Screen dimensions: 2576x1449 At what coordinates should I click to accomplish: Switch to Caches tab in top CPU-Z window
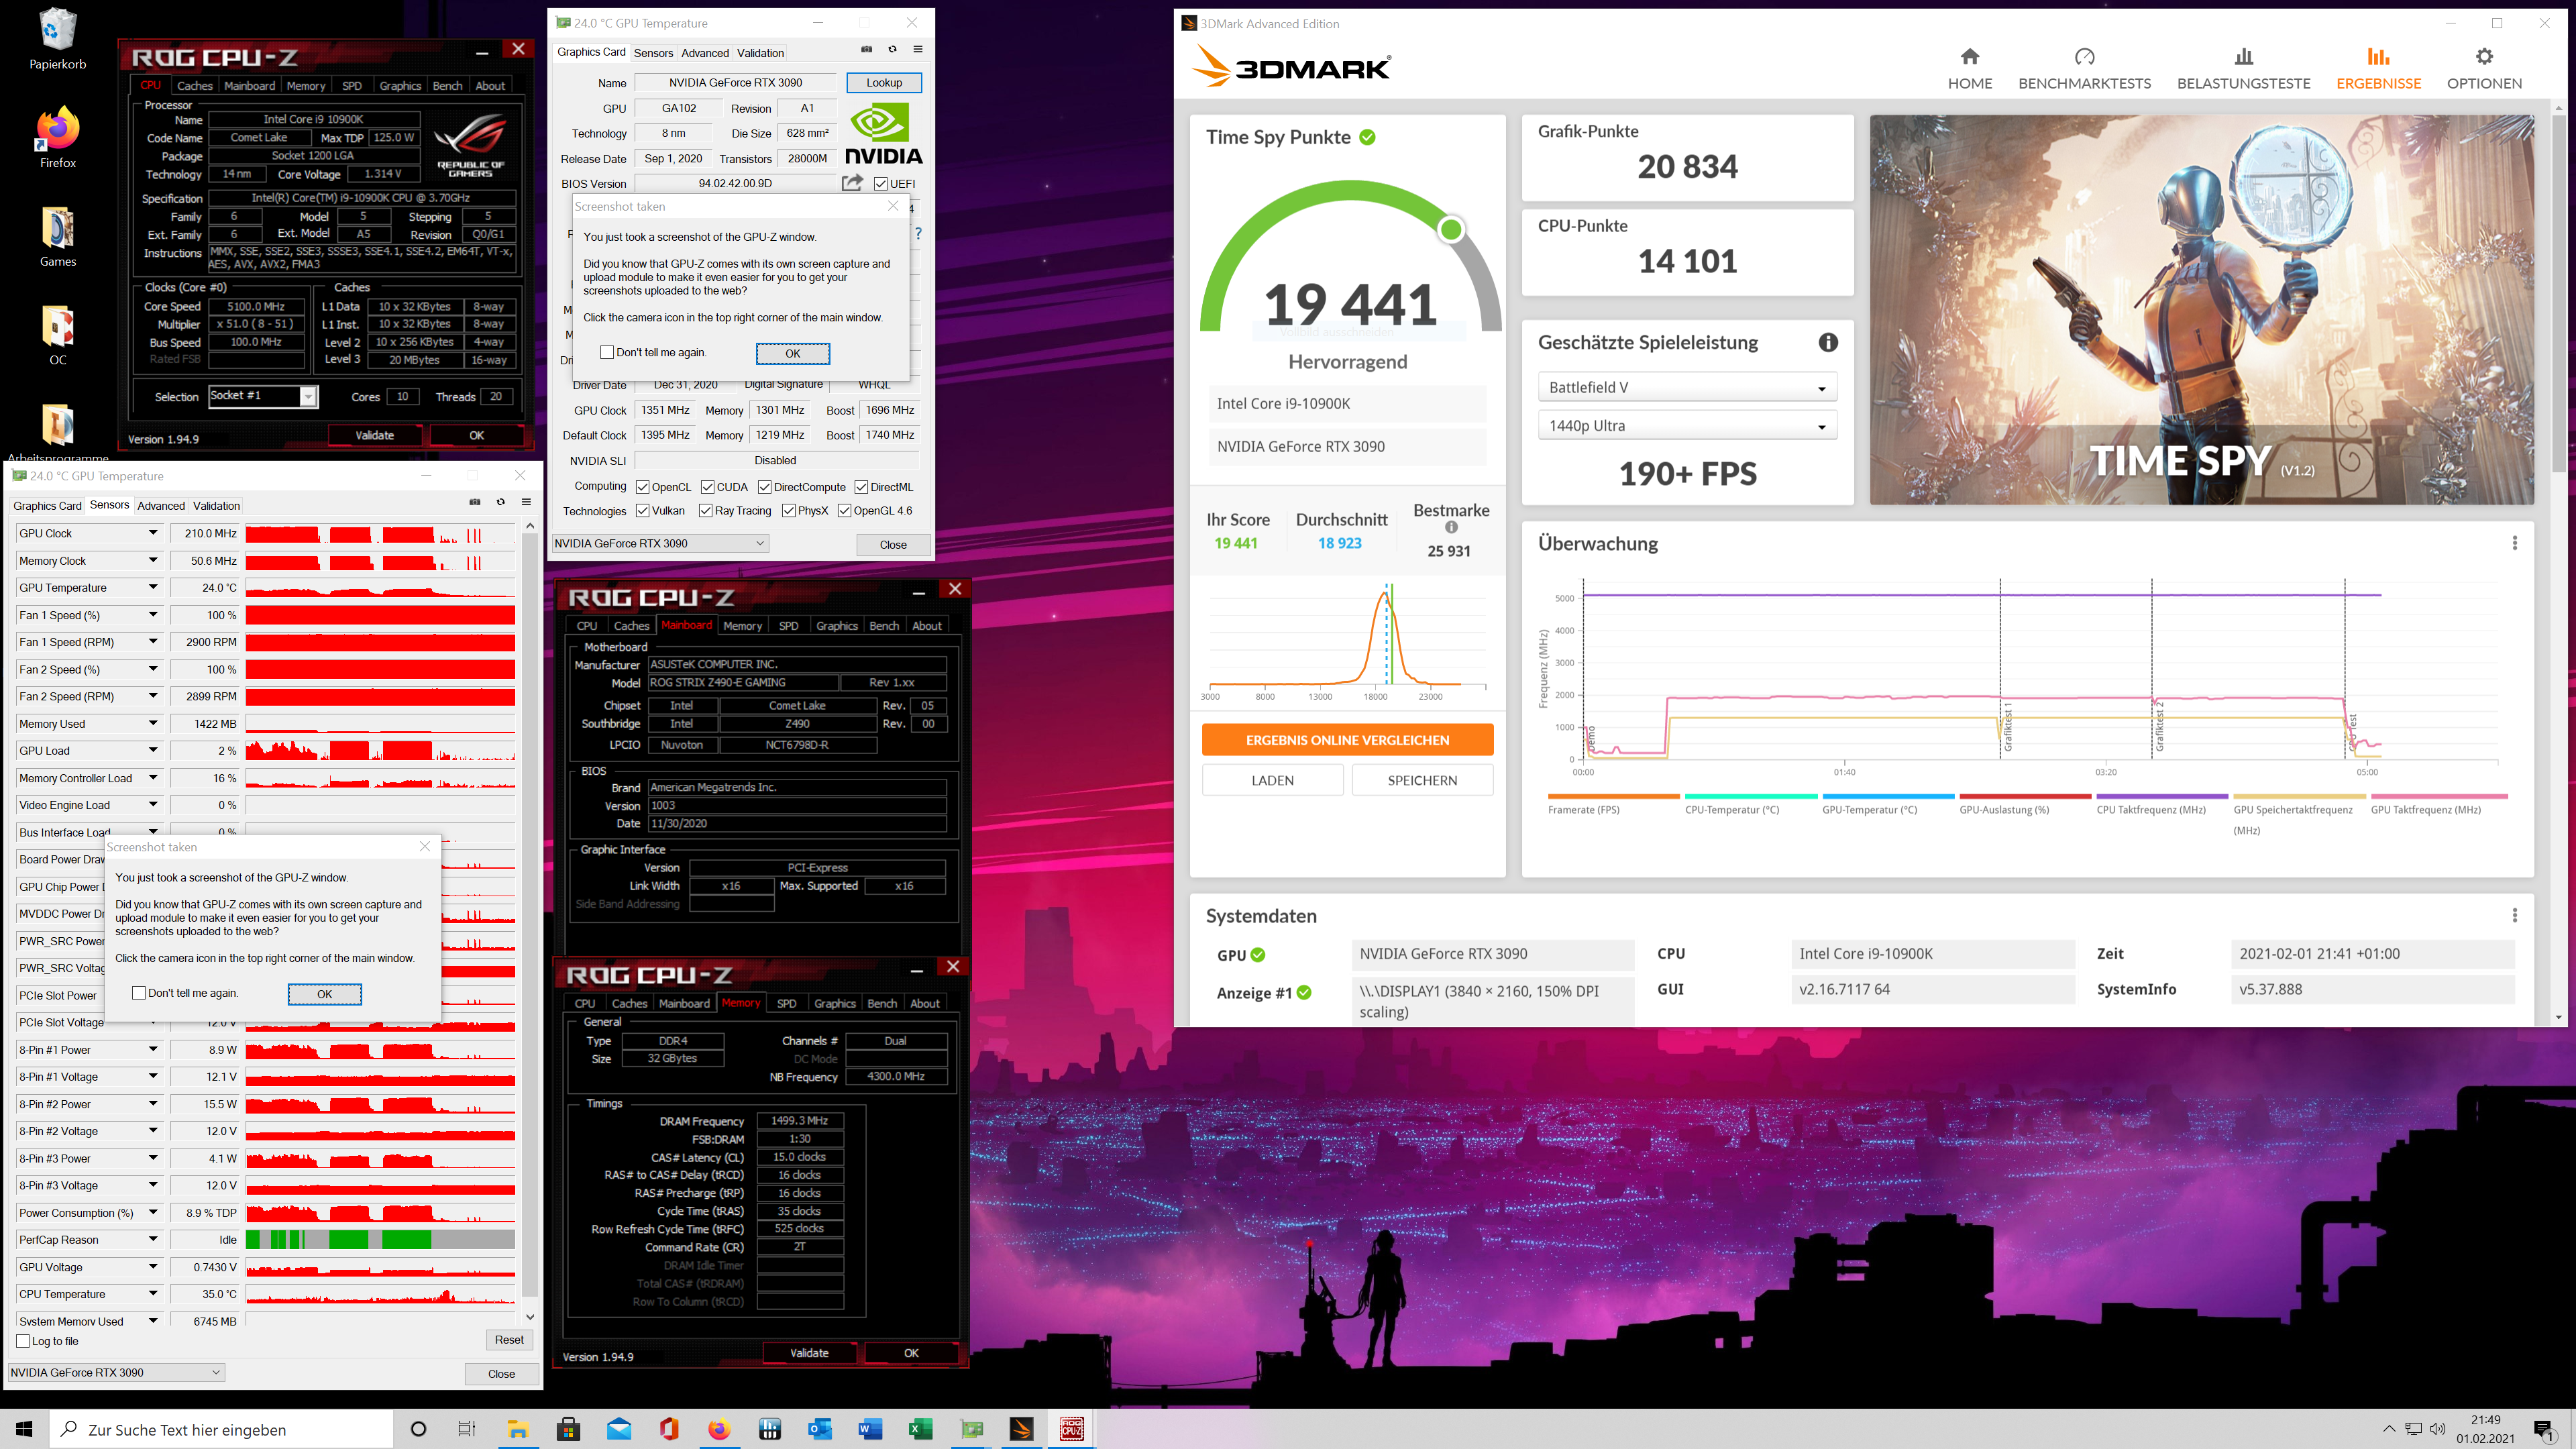(x=195, y=86)
